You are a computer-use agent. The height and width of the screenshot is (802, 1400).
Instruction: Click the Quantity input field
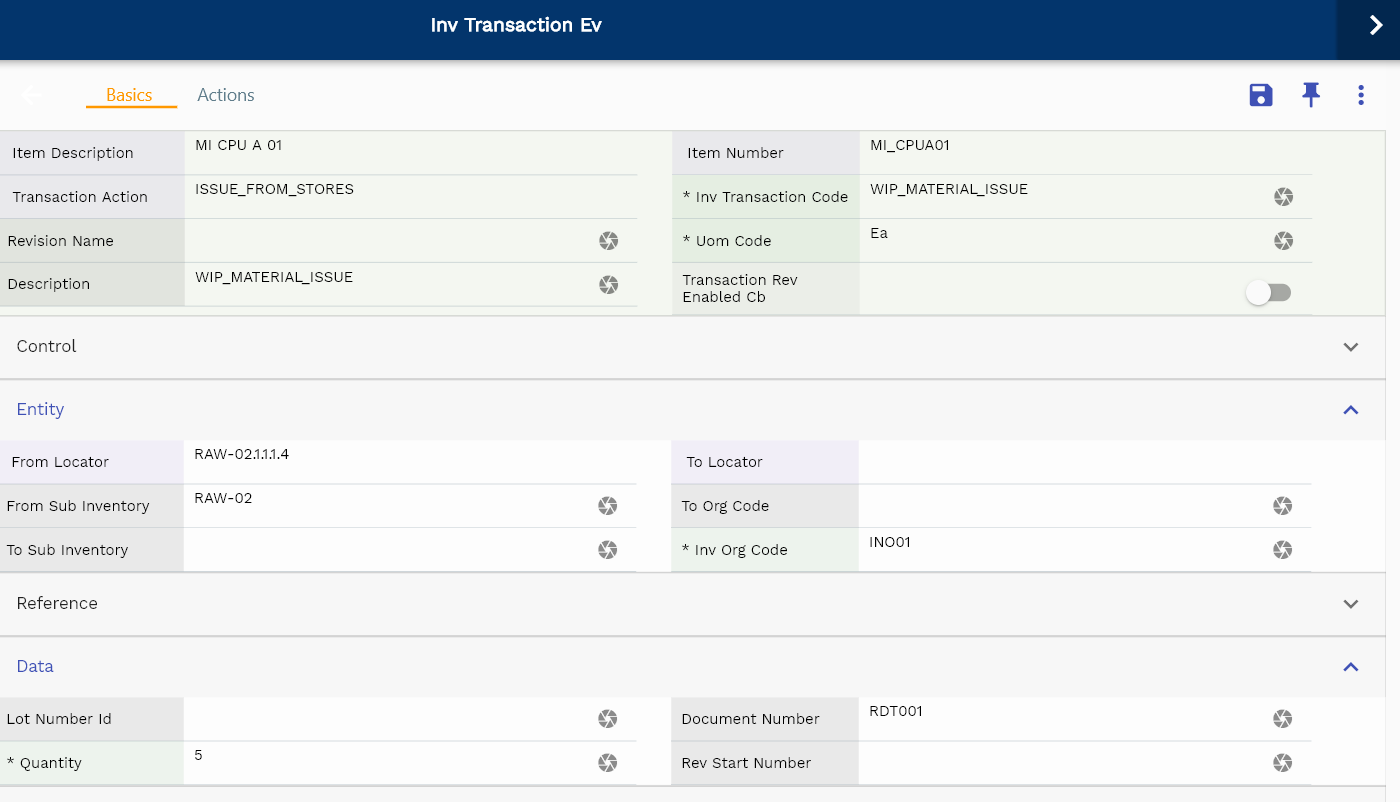[390, 763]
